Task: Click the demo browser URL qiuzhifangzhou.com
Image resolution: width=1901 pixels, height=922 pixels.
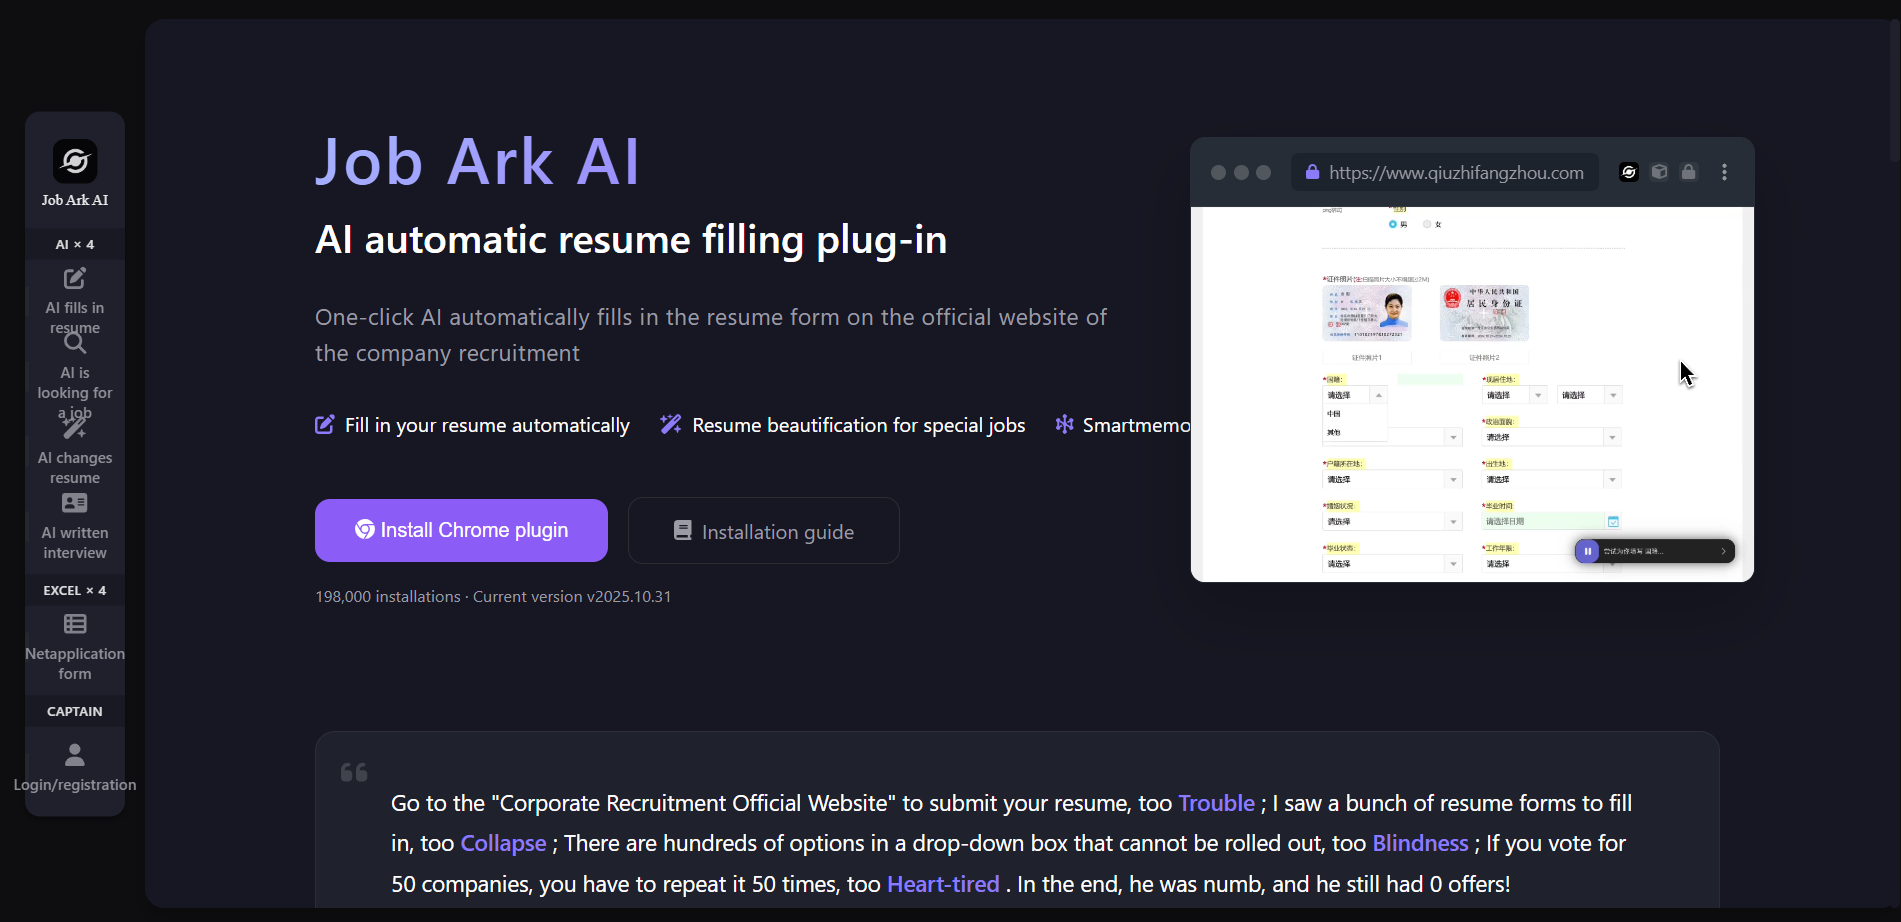Action: point(1456,172)
